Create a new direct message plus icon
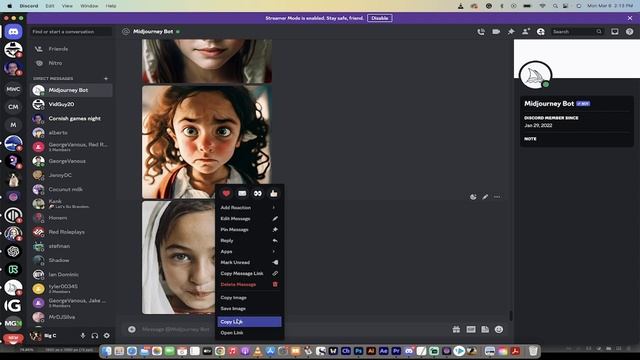 click(x=106, y=78)
